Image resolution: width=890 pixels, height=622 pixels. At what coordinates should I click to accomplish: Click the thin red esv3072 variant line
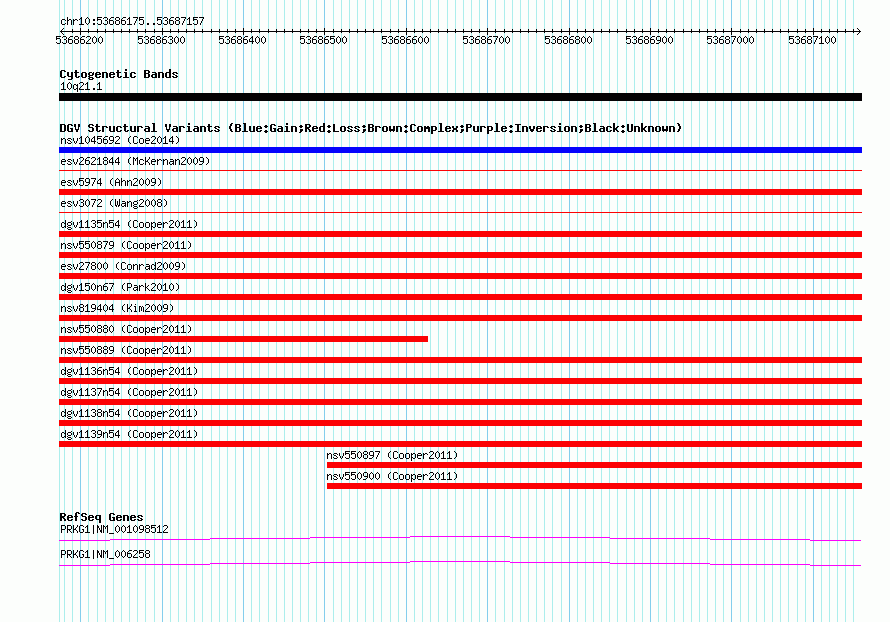pos(460,212)
